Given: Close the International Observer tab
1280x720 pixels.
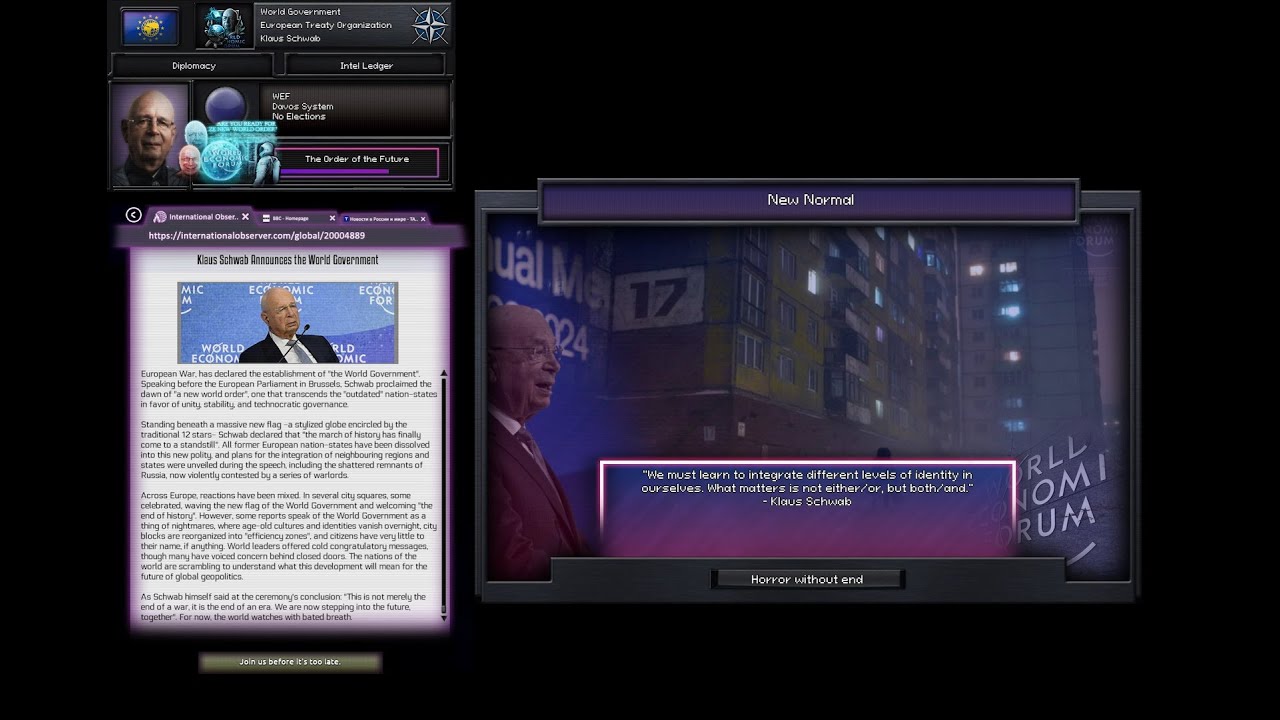Looking at the screenshot, I should coord(245,217).
